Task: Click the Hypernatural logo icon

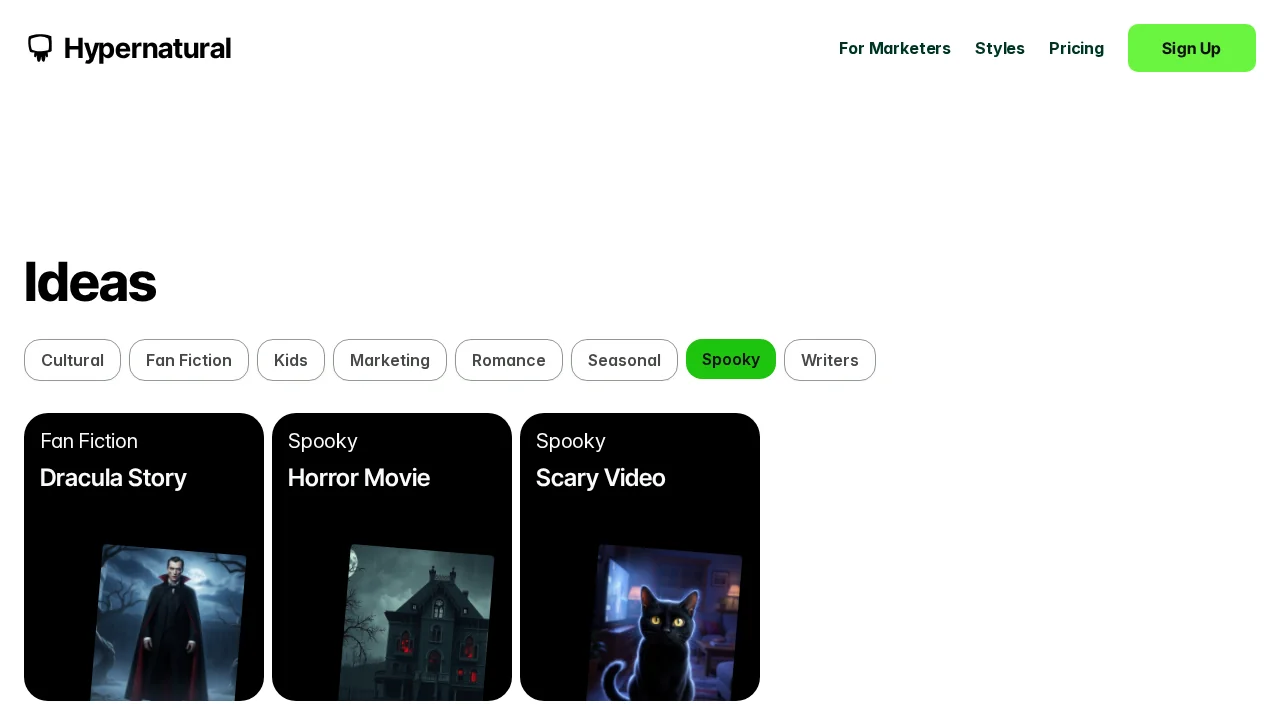Action: (40, 48)
